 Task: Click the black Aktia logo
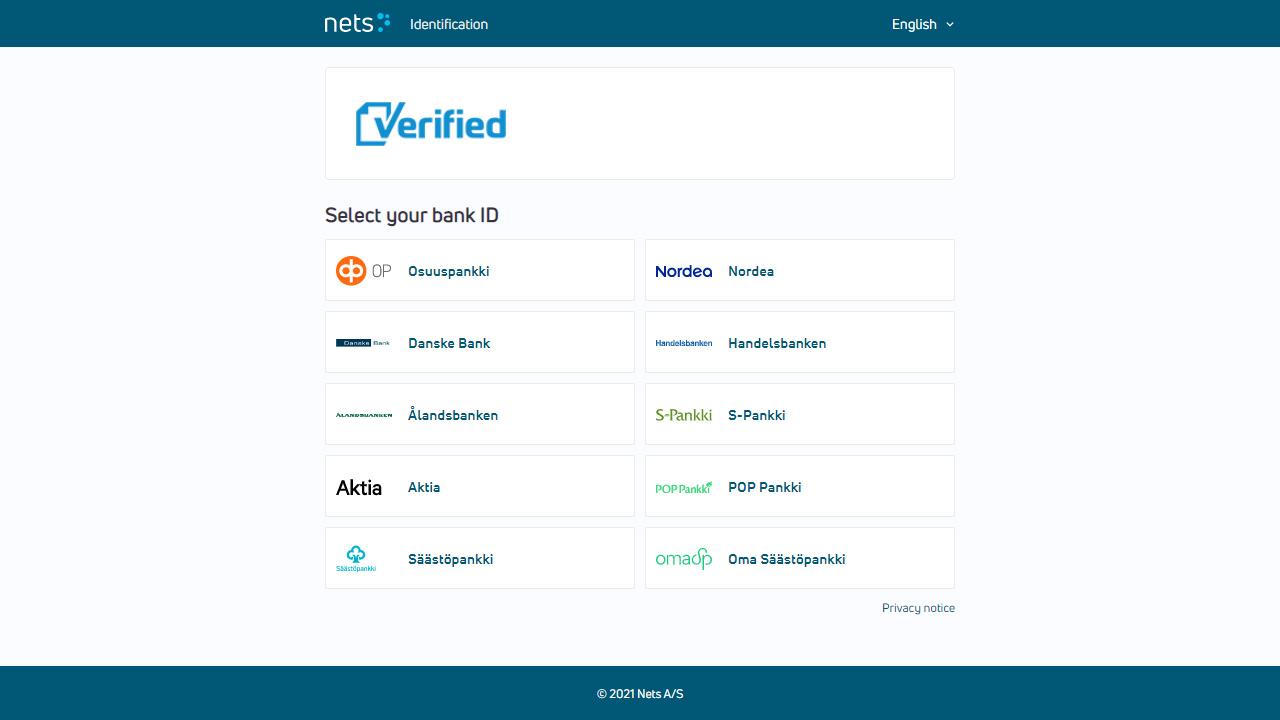359,487
